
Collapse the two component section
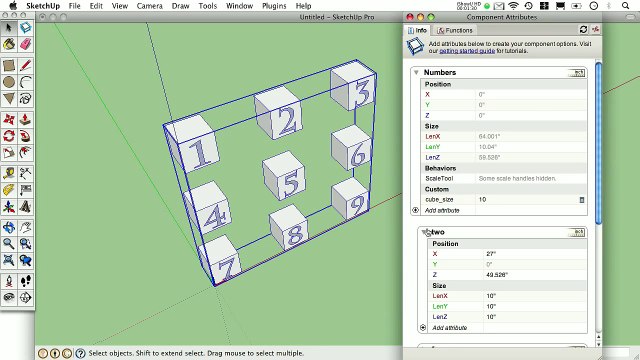click(424, 232)
